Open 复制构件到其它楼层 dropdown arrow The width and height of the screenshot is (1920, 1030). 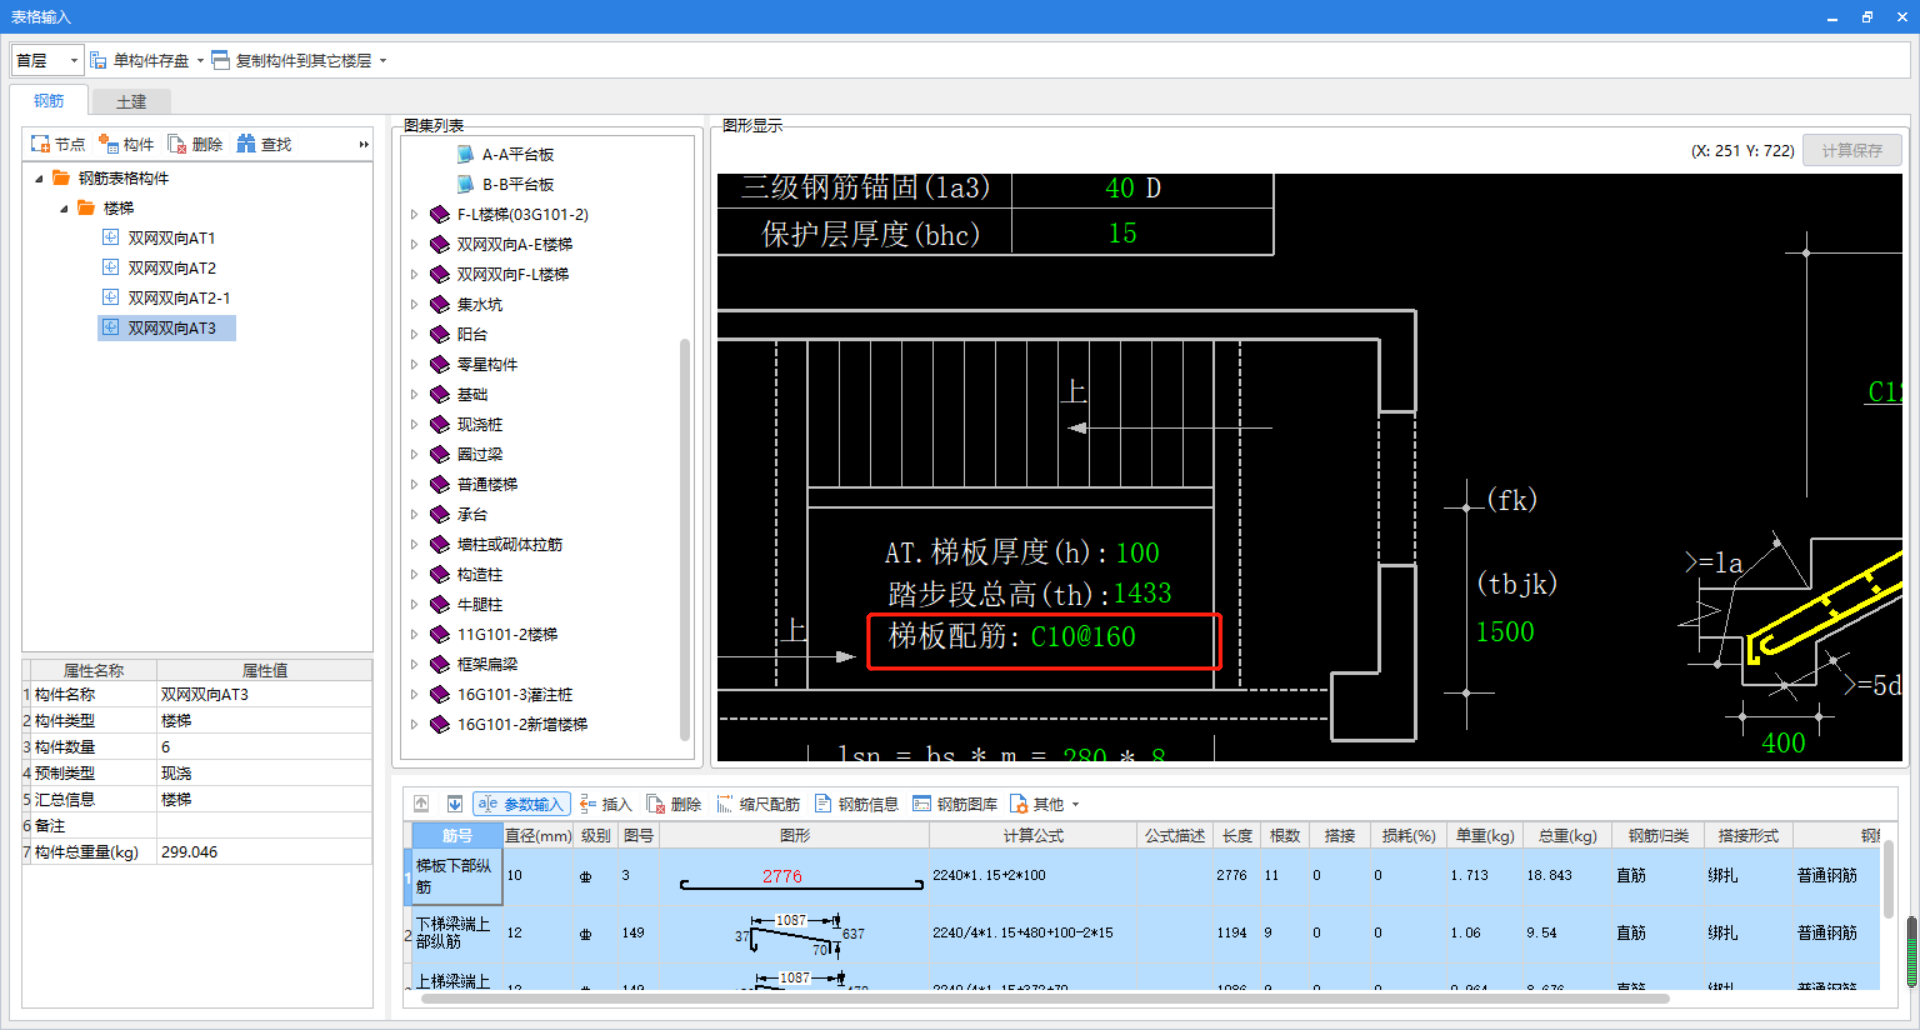coord(383,61)
